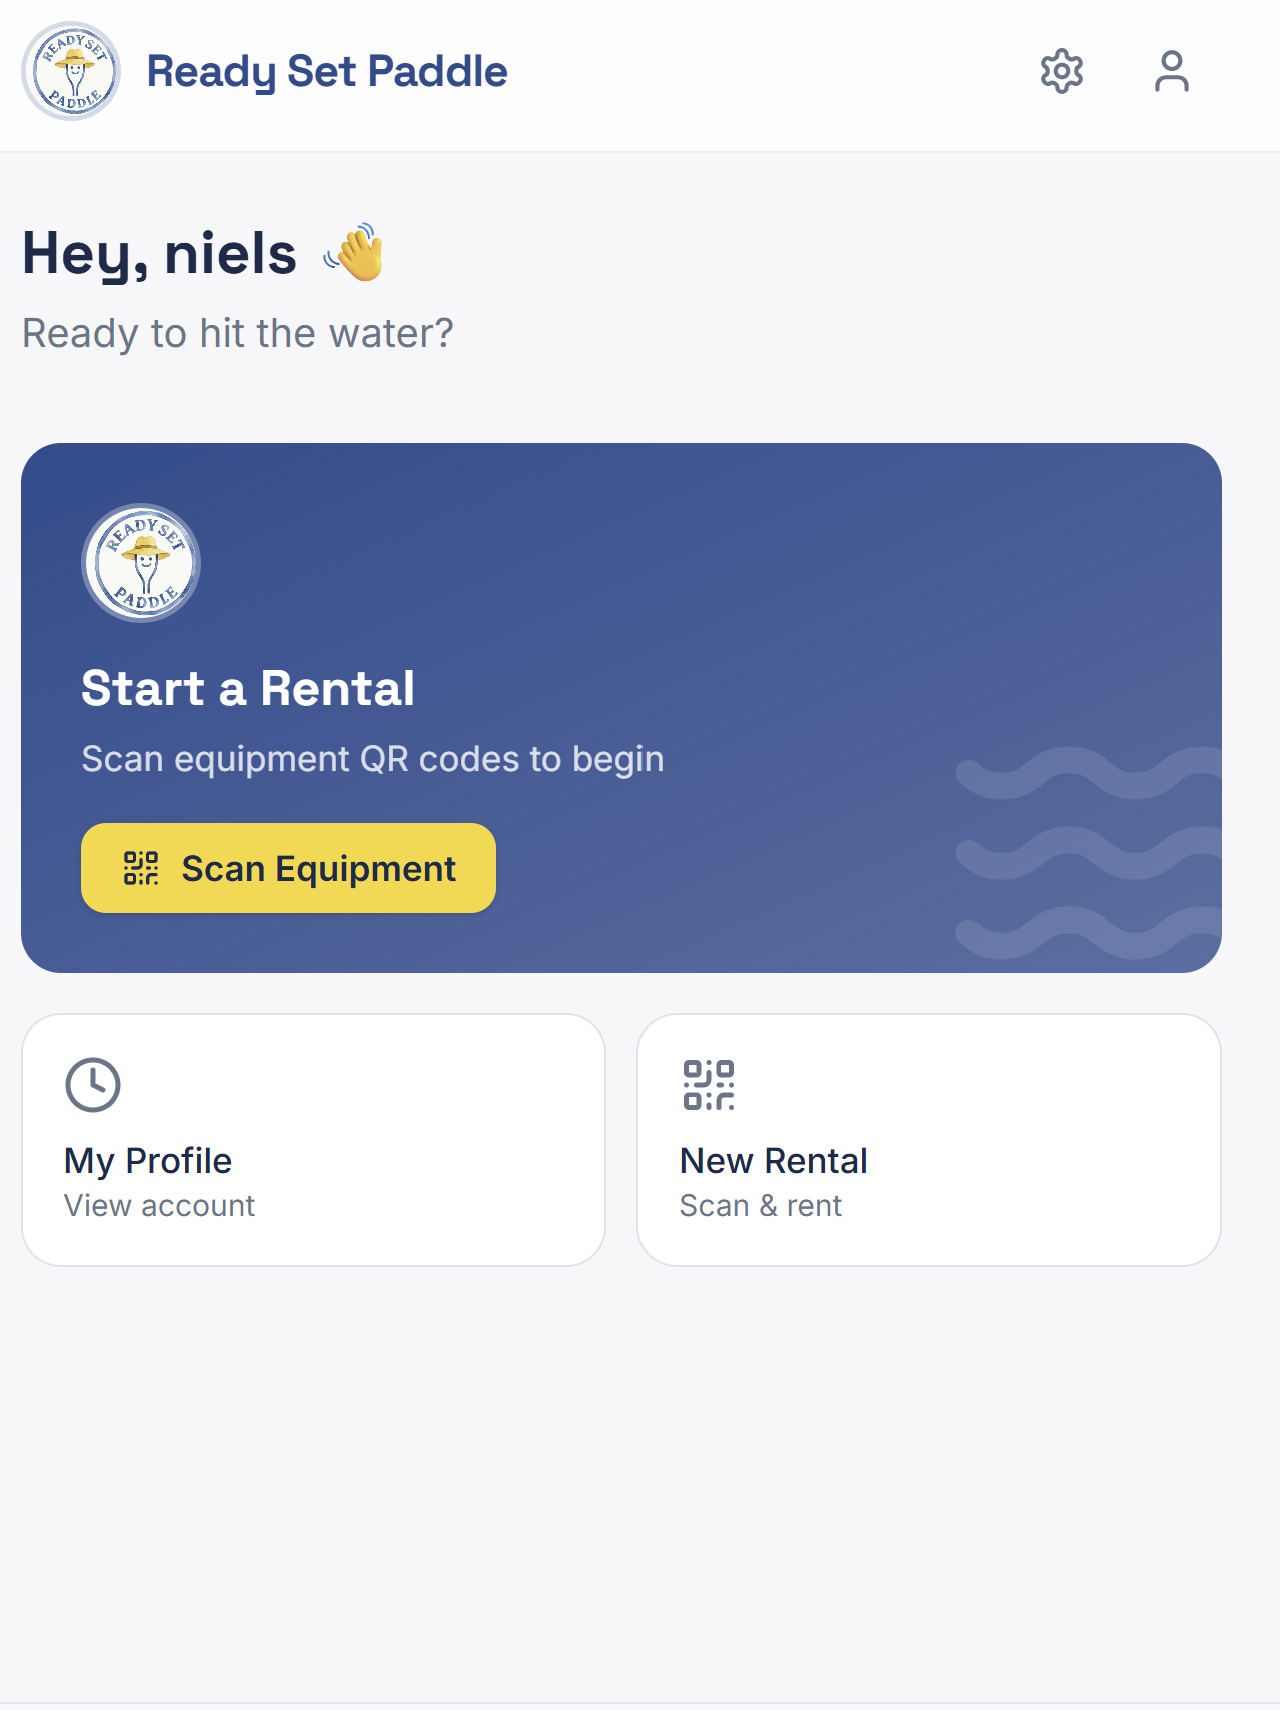Click the Start a Rental heading
1280x1710 pixels.
point(249,688)
